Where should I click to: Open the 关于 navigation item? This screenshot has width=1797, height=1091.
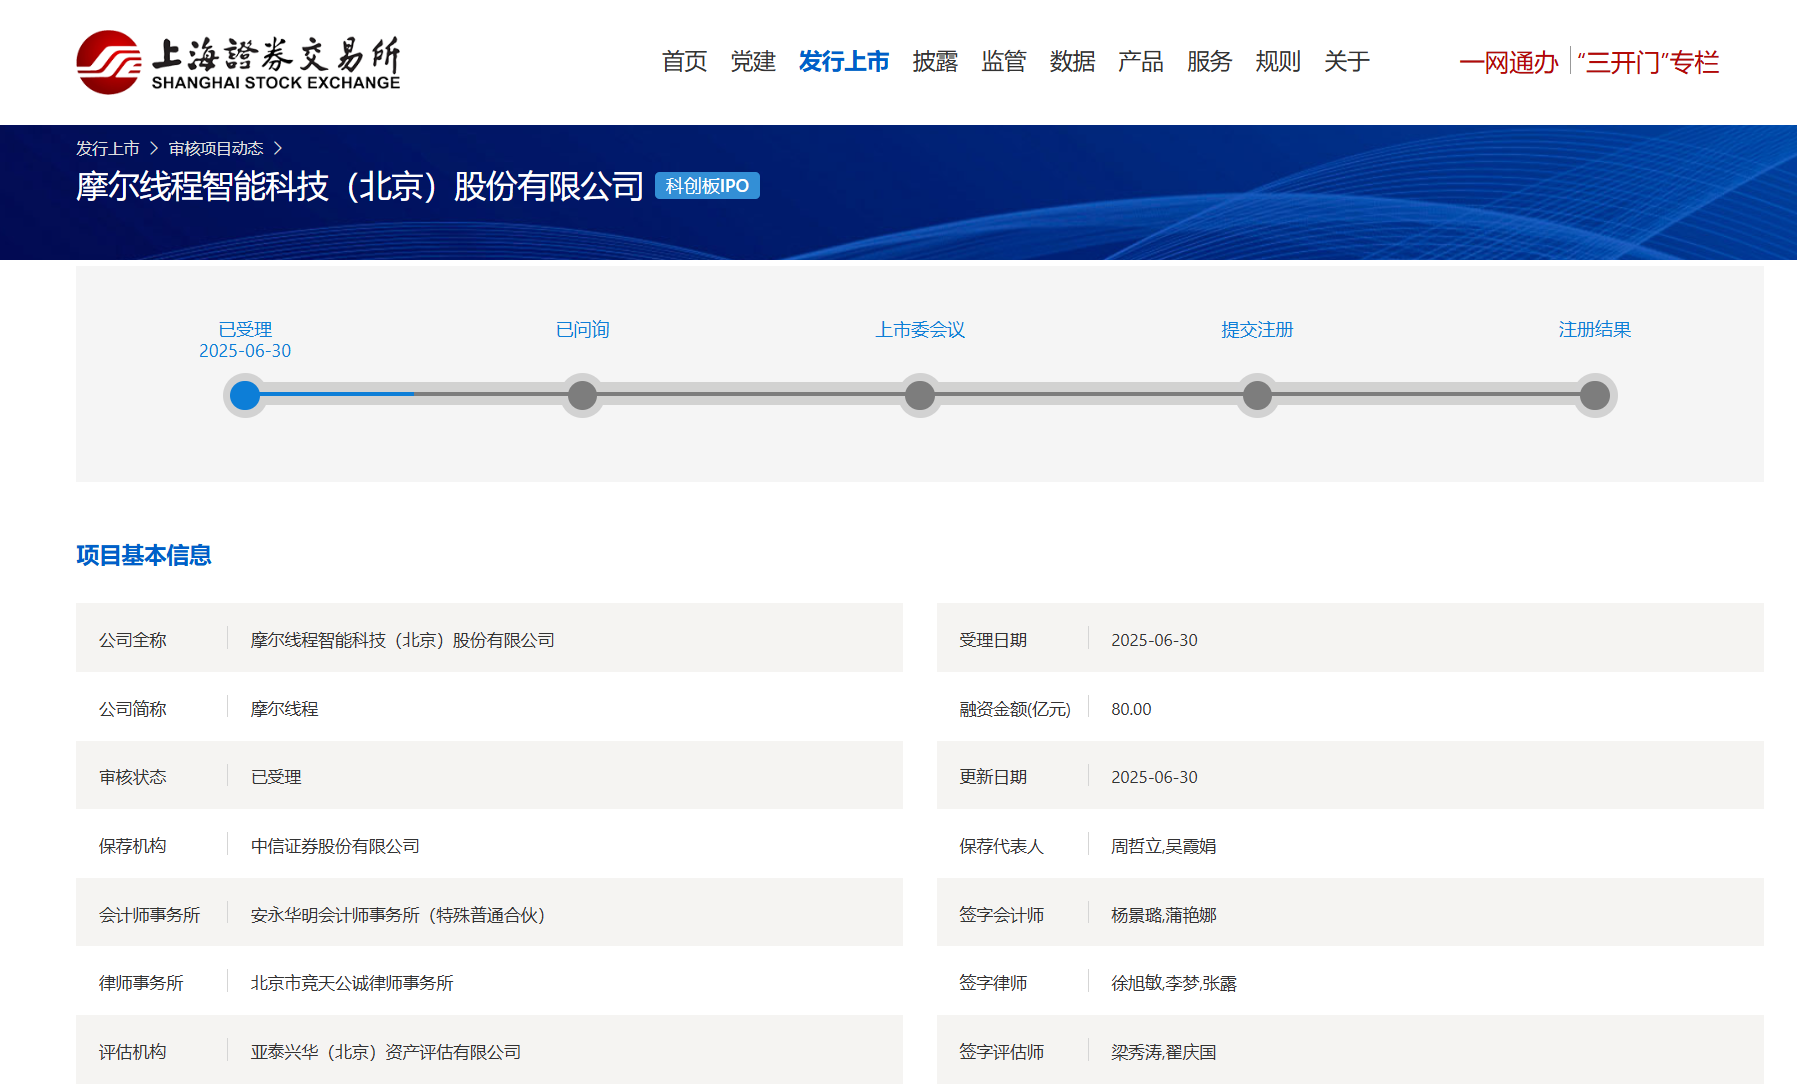1347,62
